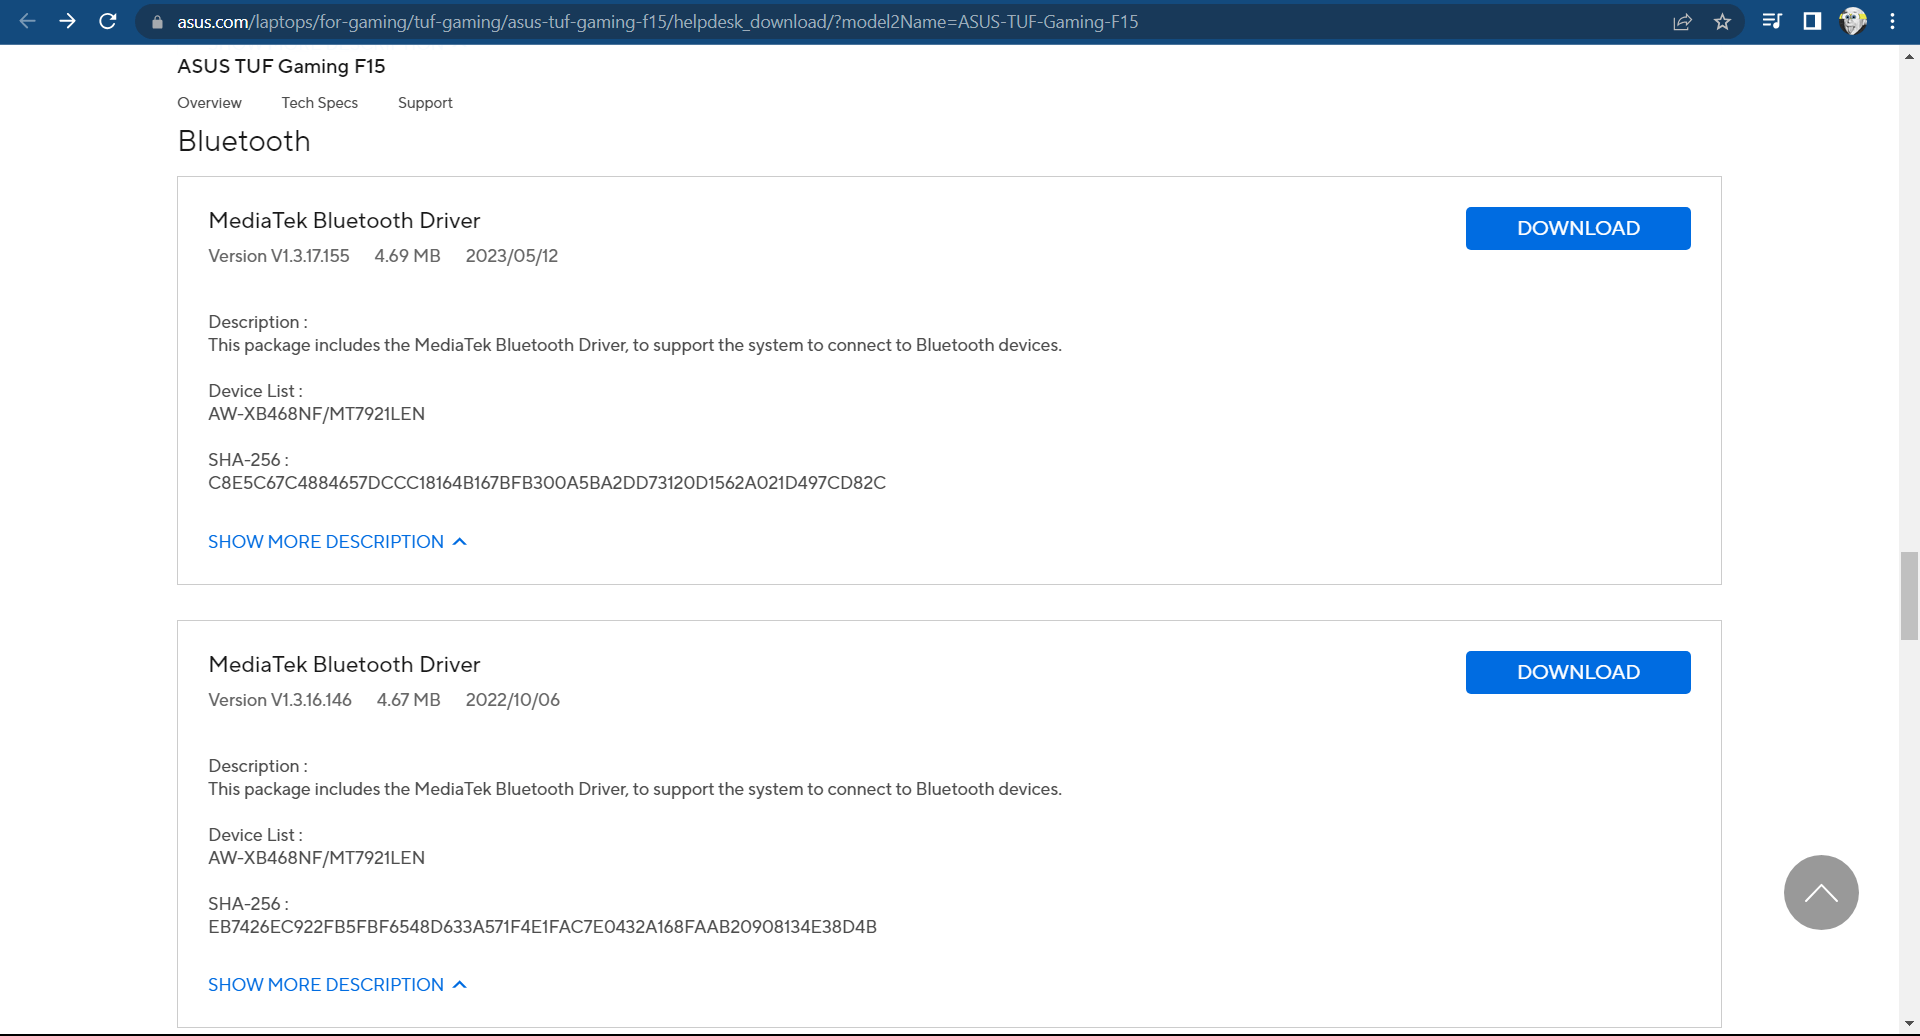
Task: Click the scrollbar down arrow
Action: [1910, 1024]
